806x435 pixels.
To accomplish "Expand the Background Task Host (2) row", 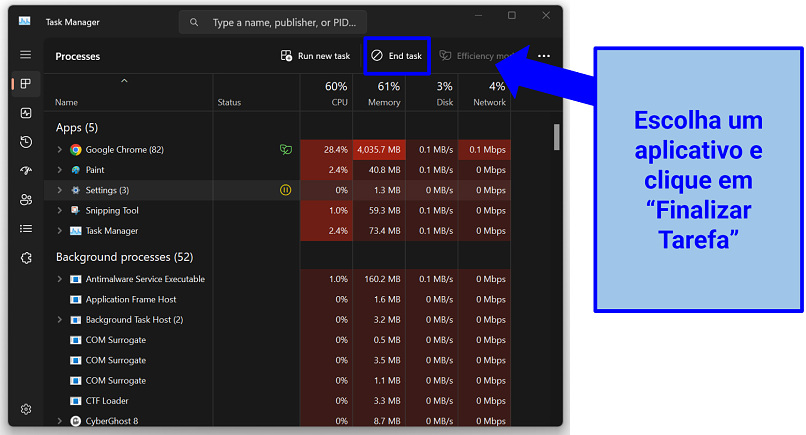I will 60,320.
